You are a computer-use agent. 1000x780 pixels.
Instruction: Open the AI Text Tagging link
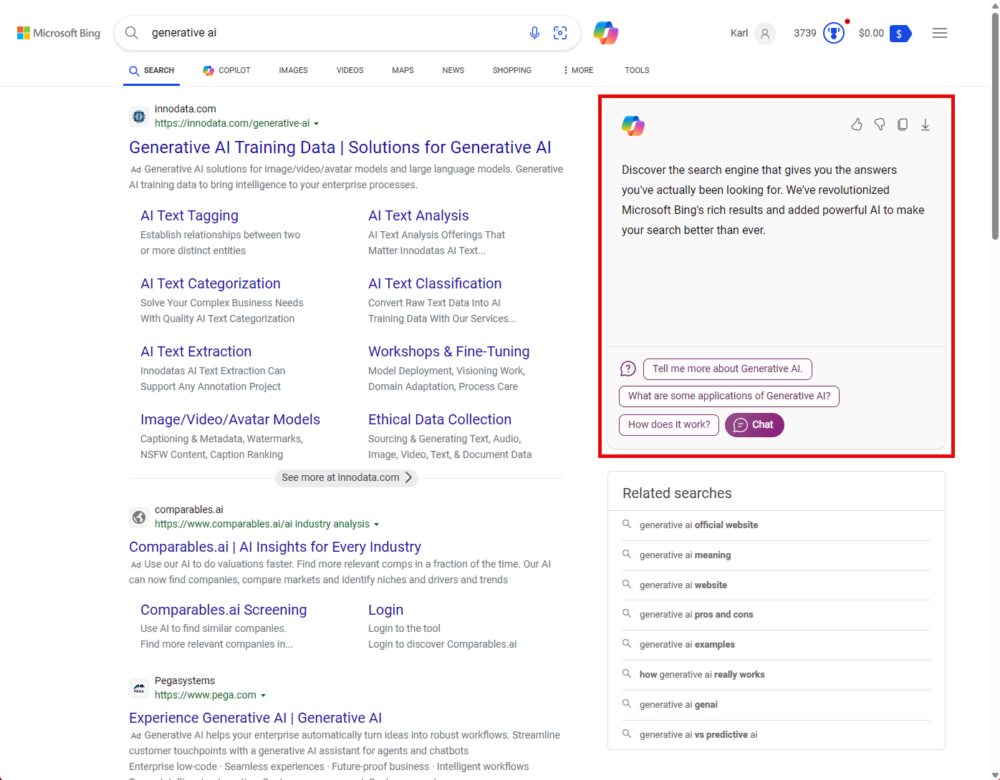point(189,216)
